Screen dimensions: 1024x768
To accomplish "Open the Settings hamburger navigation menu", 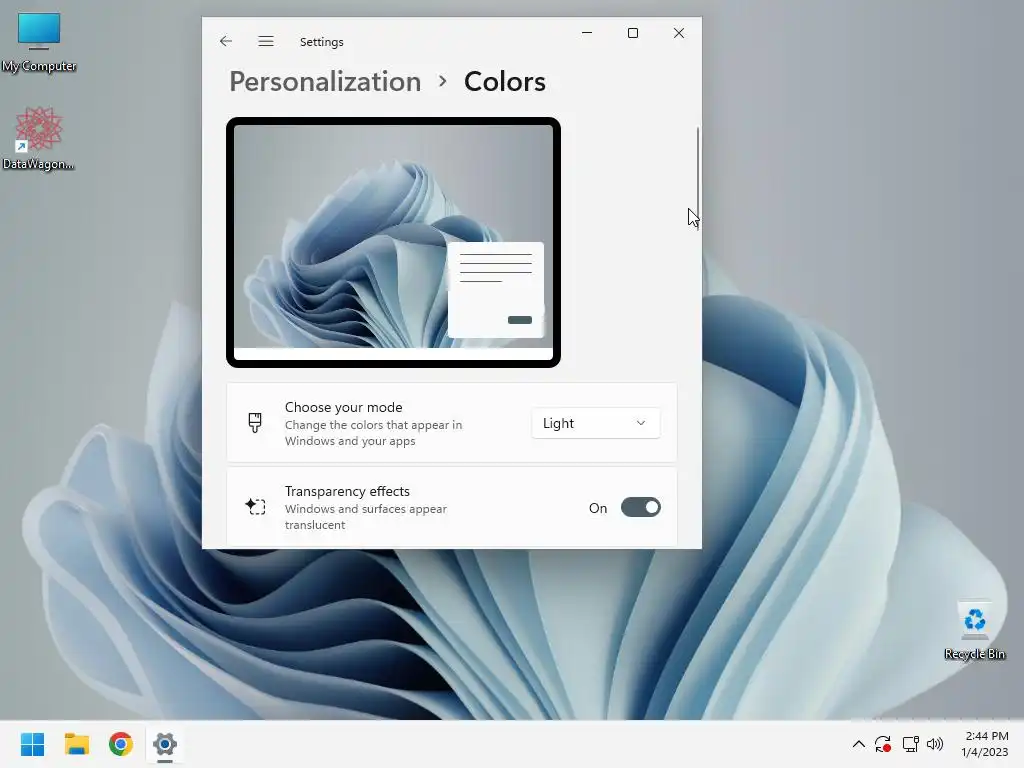I will pyautogui.click(x=266, y=41).
